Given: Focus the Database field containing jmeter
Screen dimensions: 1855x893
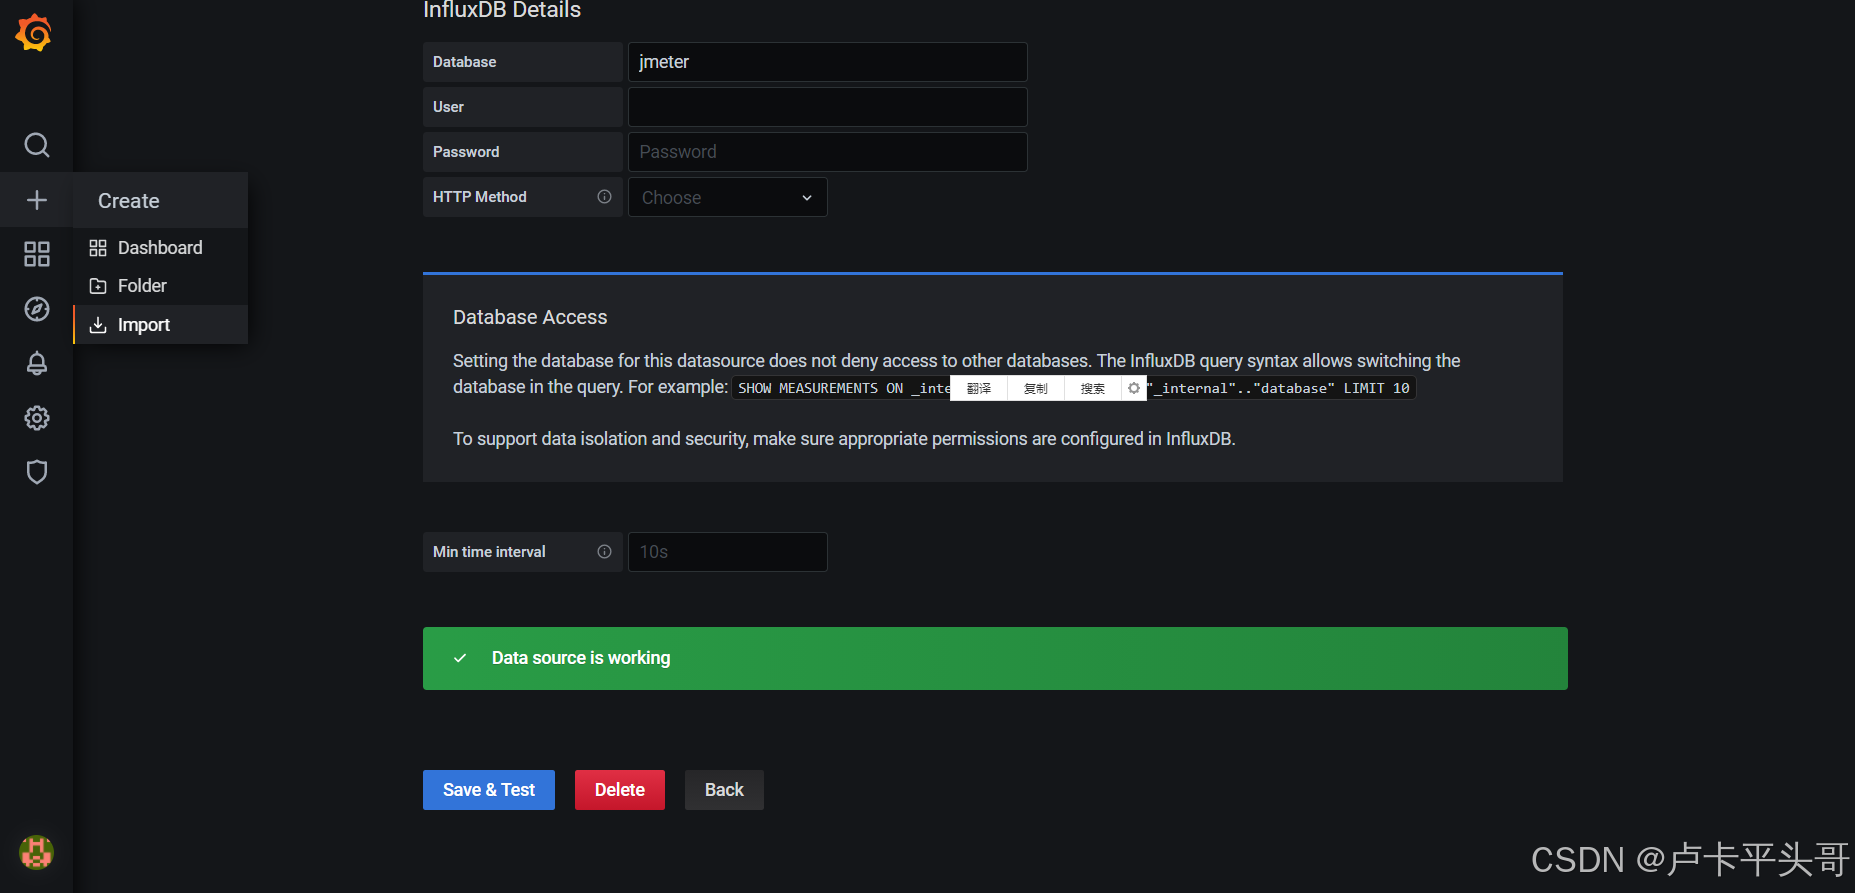Looking at the screenshot, I should pyautogui.click(x=827, y=62).
